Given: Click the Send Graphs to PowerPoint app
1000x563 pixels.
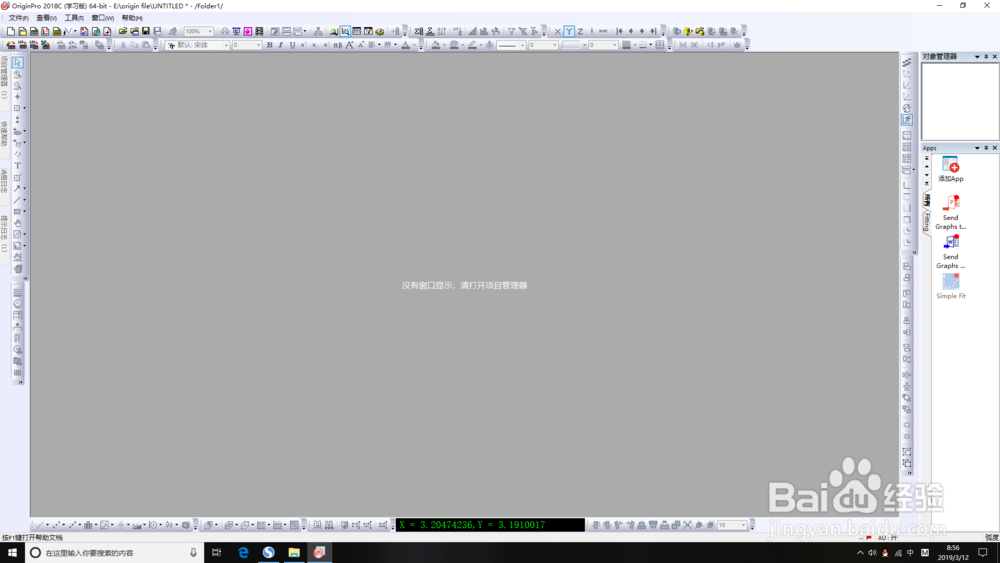Looking at the screenshot, I should tap(950, 212).
